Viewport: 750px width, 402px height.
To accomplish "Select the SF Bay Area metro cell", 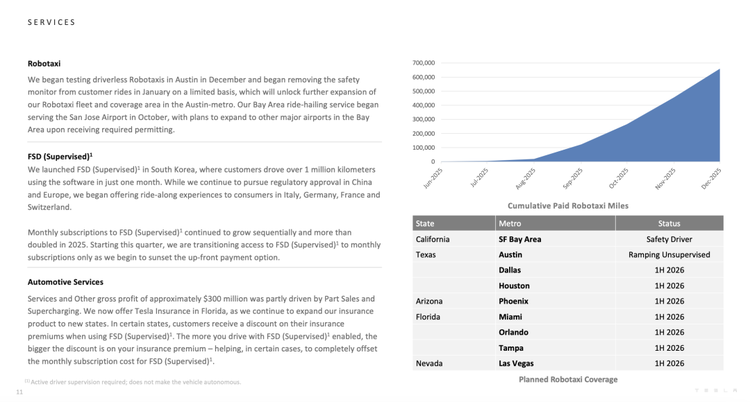I will point(520,239).
